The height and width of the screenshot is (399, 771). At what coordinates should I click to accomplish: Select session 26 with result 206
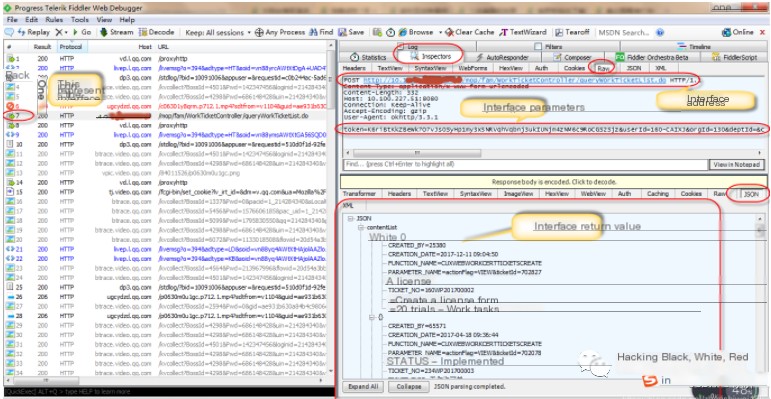[166, 297]
